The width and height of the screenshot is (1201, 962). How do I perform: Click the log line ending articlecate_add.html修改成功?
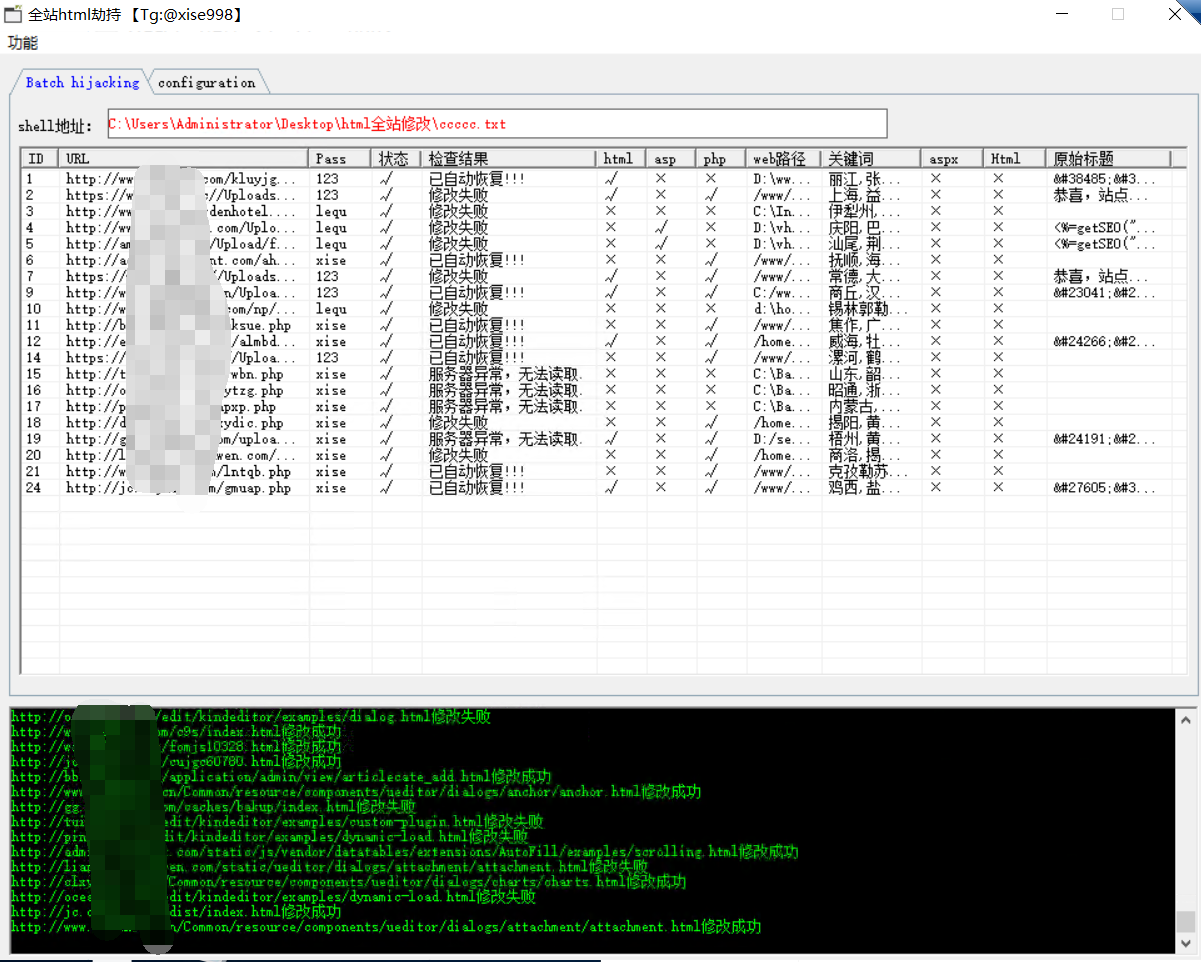tap(280, 777)
